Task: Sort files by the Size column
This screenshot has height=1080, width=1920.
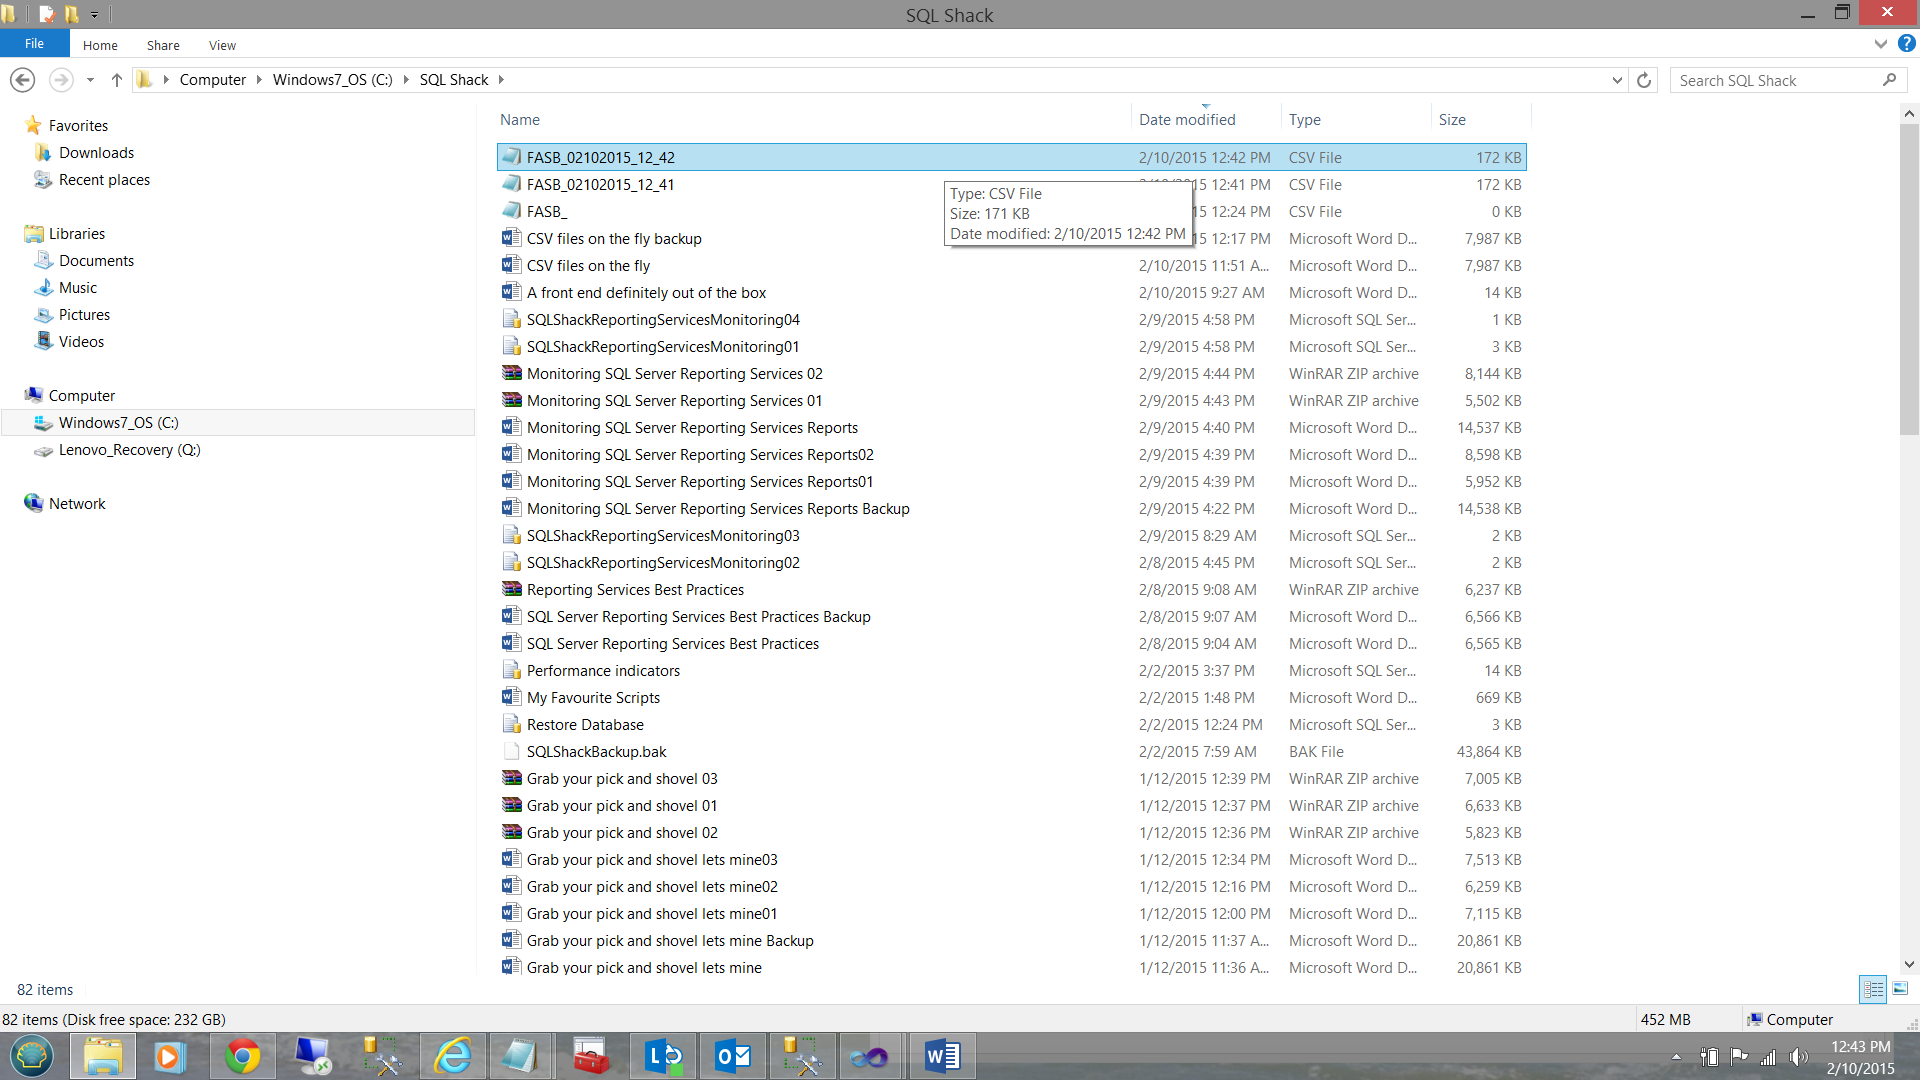Action: click(x=1452, y=119)
